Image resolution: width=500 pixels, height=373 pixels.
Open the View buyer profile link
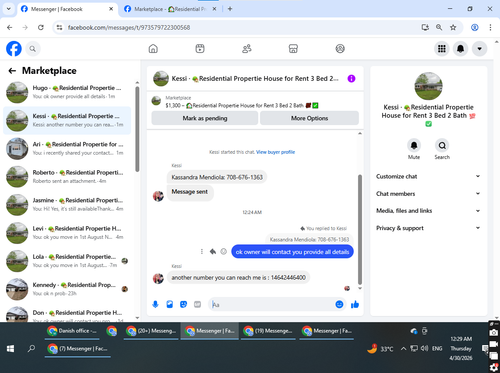point(275,152)
